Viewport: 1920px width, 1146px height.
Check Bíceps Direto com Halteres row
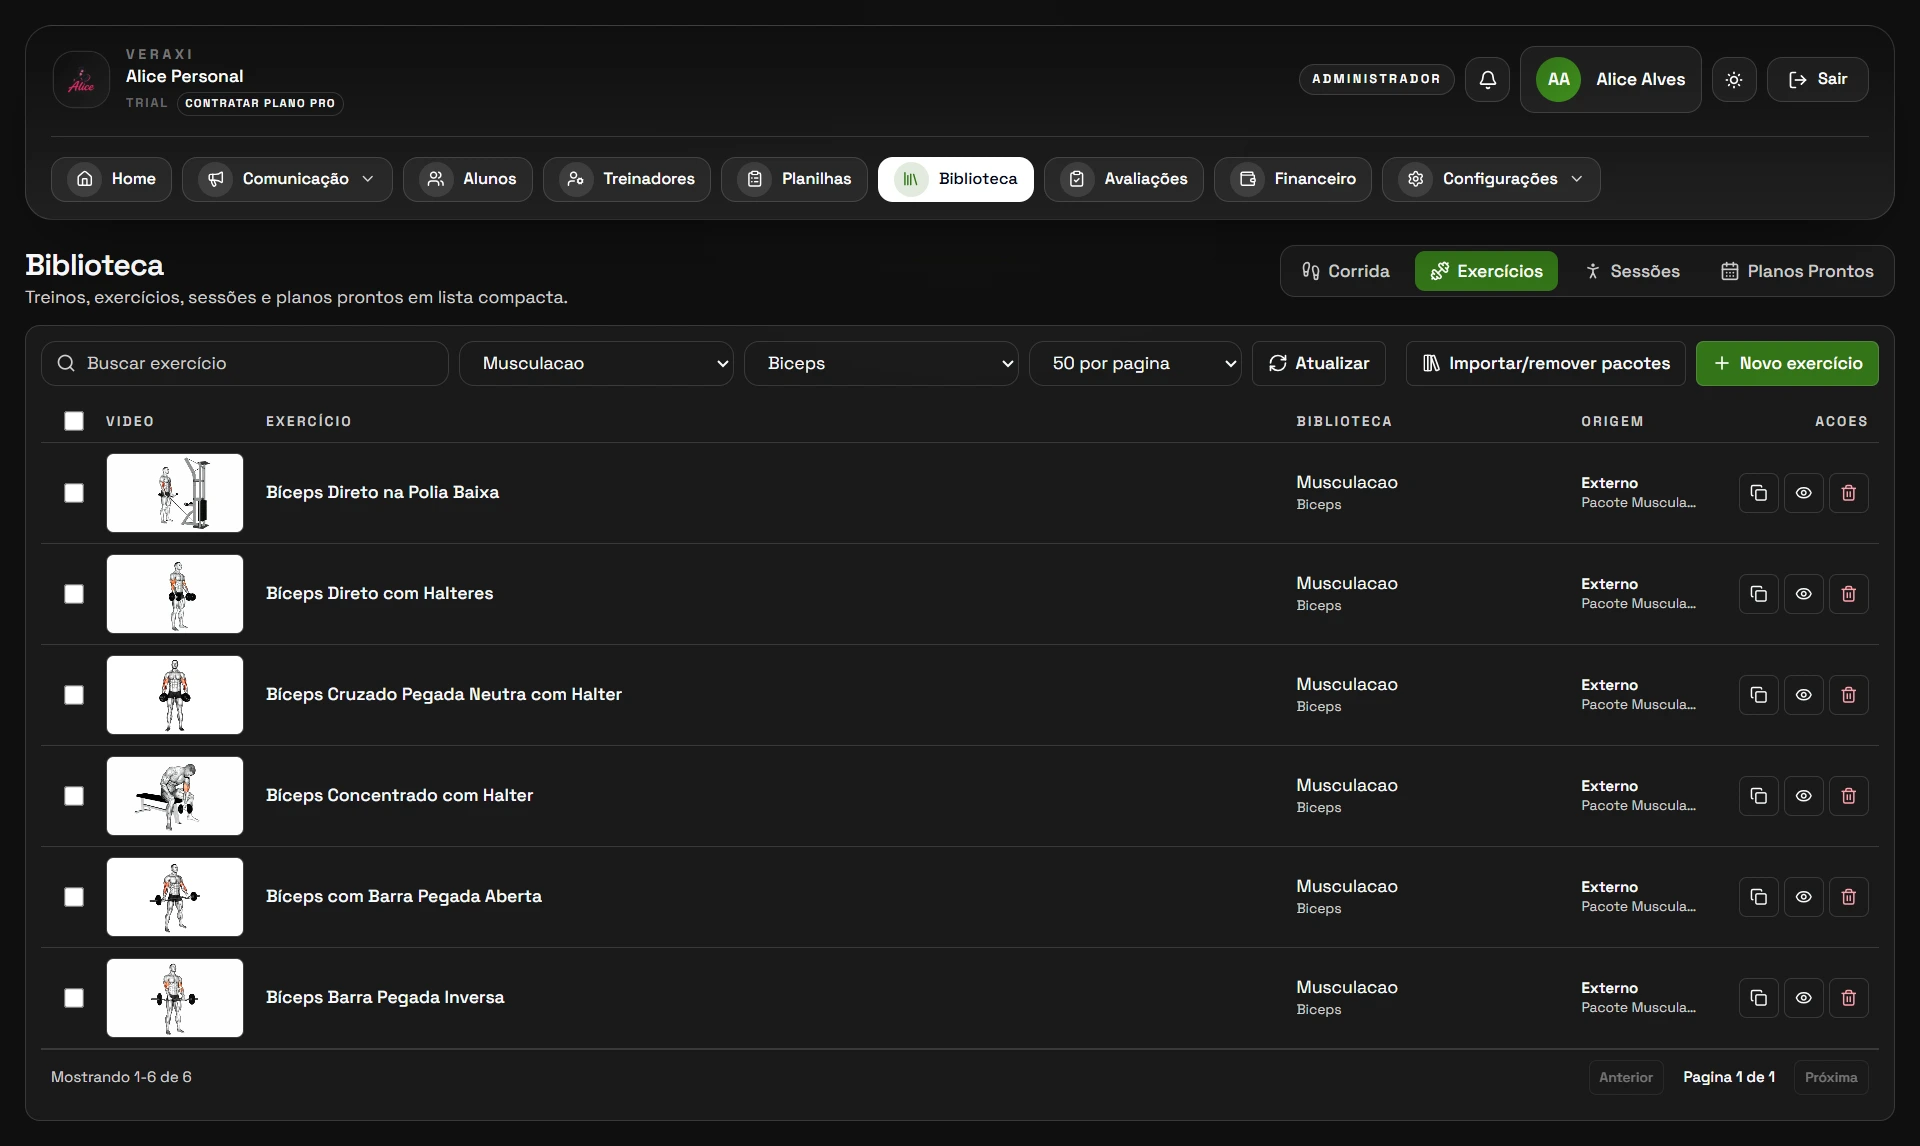[x=74, y=594]
